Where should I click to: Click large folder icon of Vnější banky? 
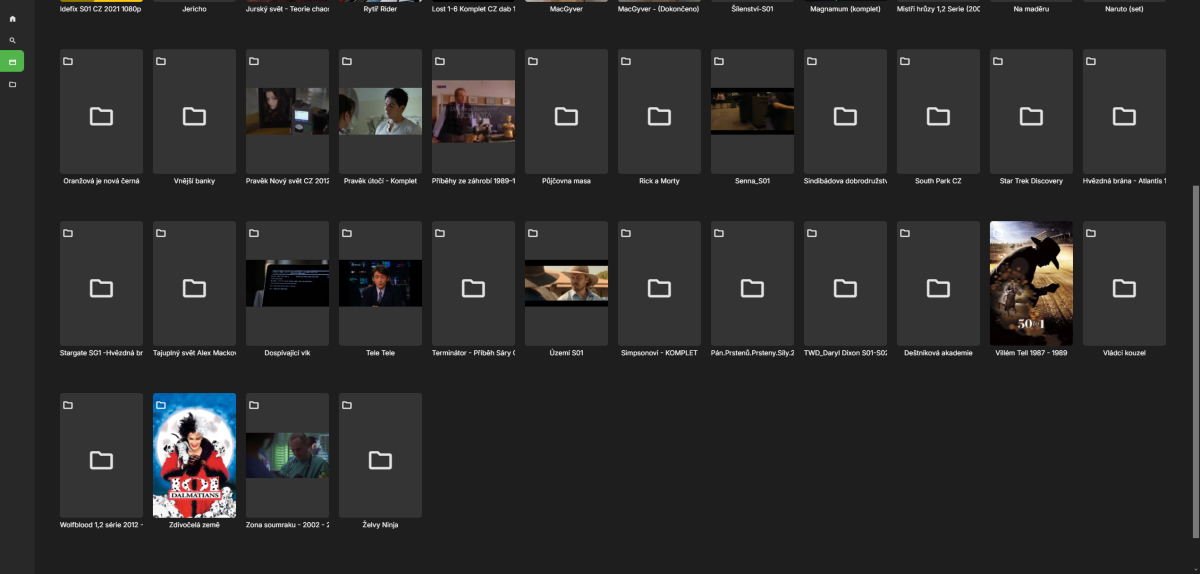pos(194,116)
